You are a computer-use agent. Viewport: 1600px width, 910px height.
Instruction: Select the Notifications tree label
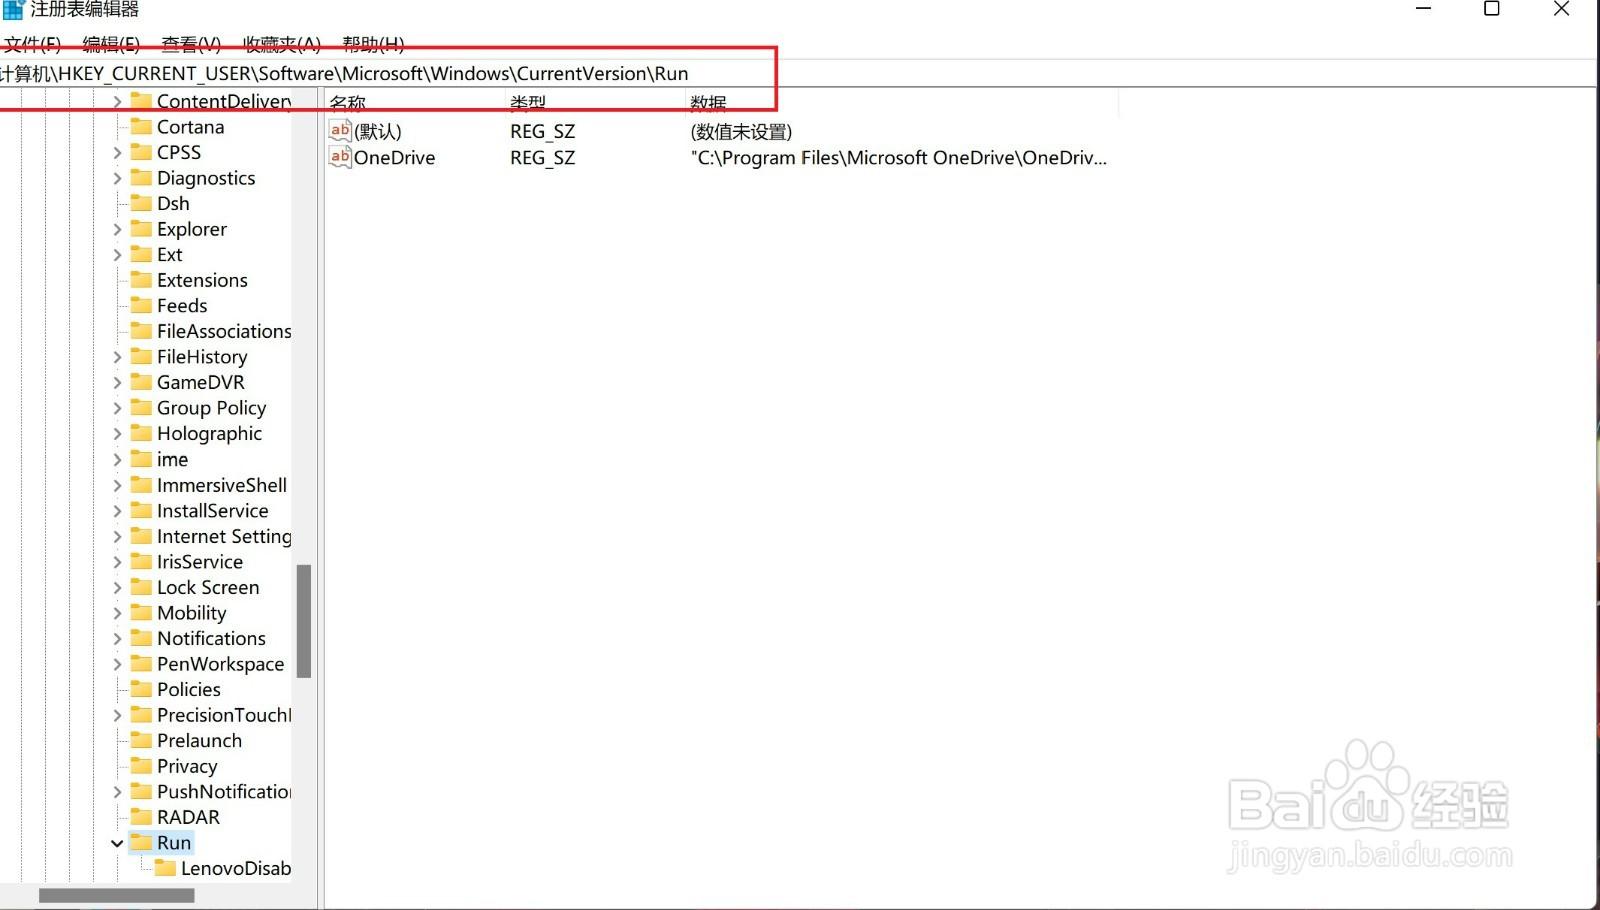211,638
